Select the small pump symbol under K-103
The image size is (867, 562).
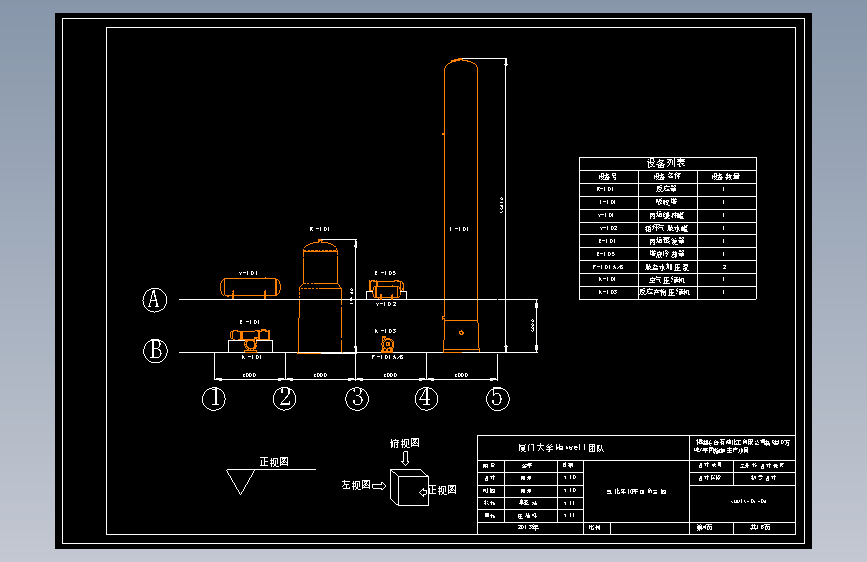pos(388,344)
